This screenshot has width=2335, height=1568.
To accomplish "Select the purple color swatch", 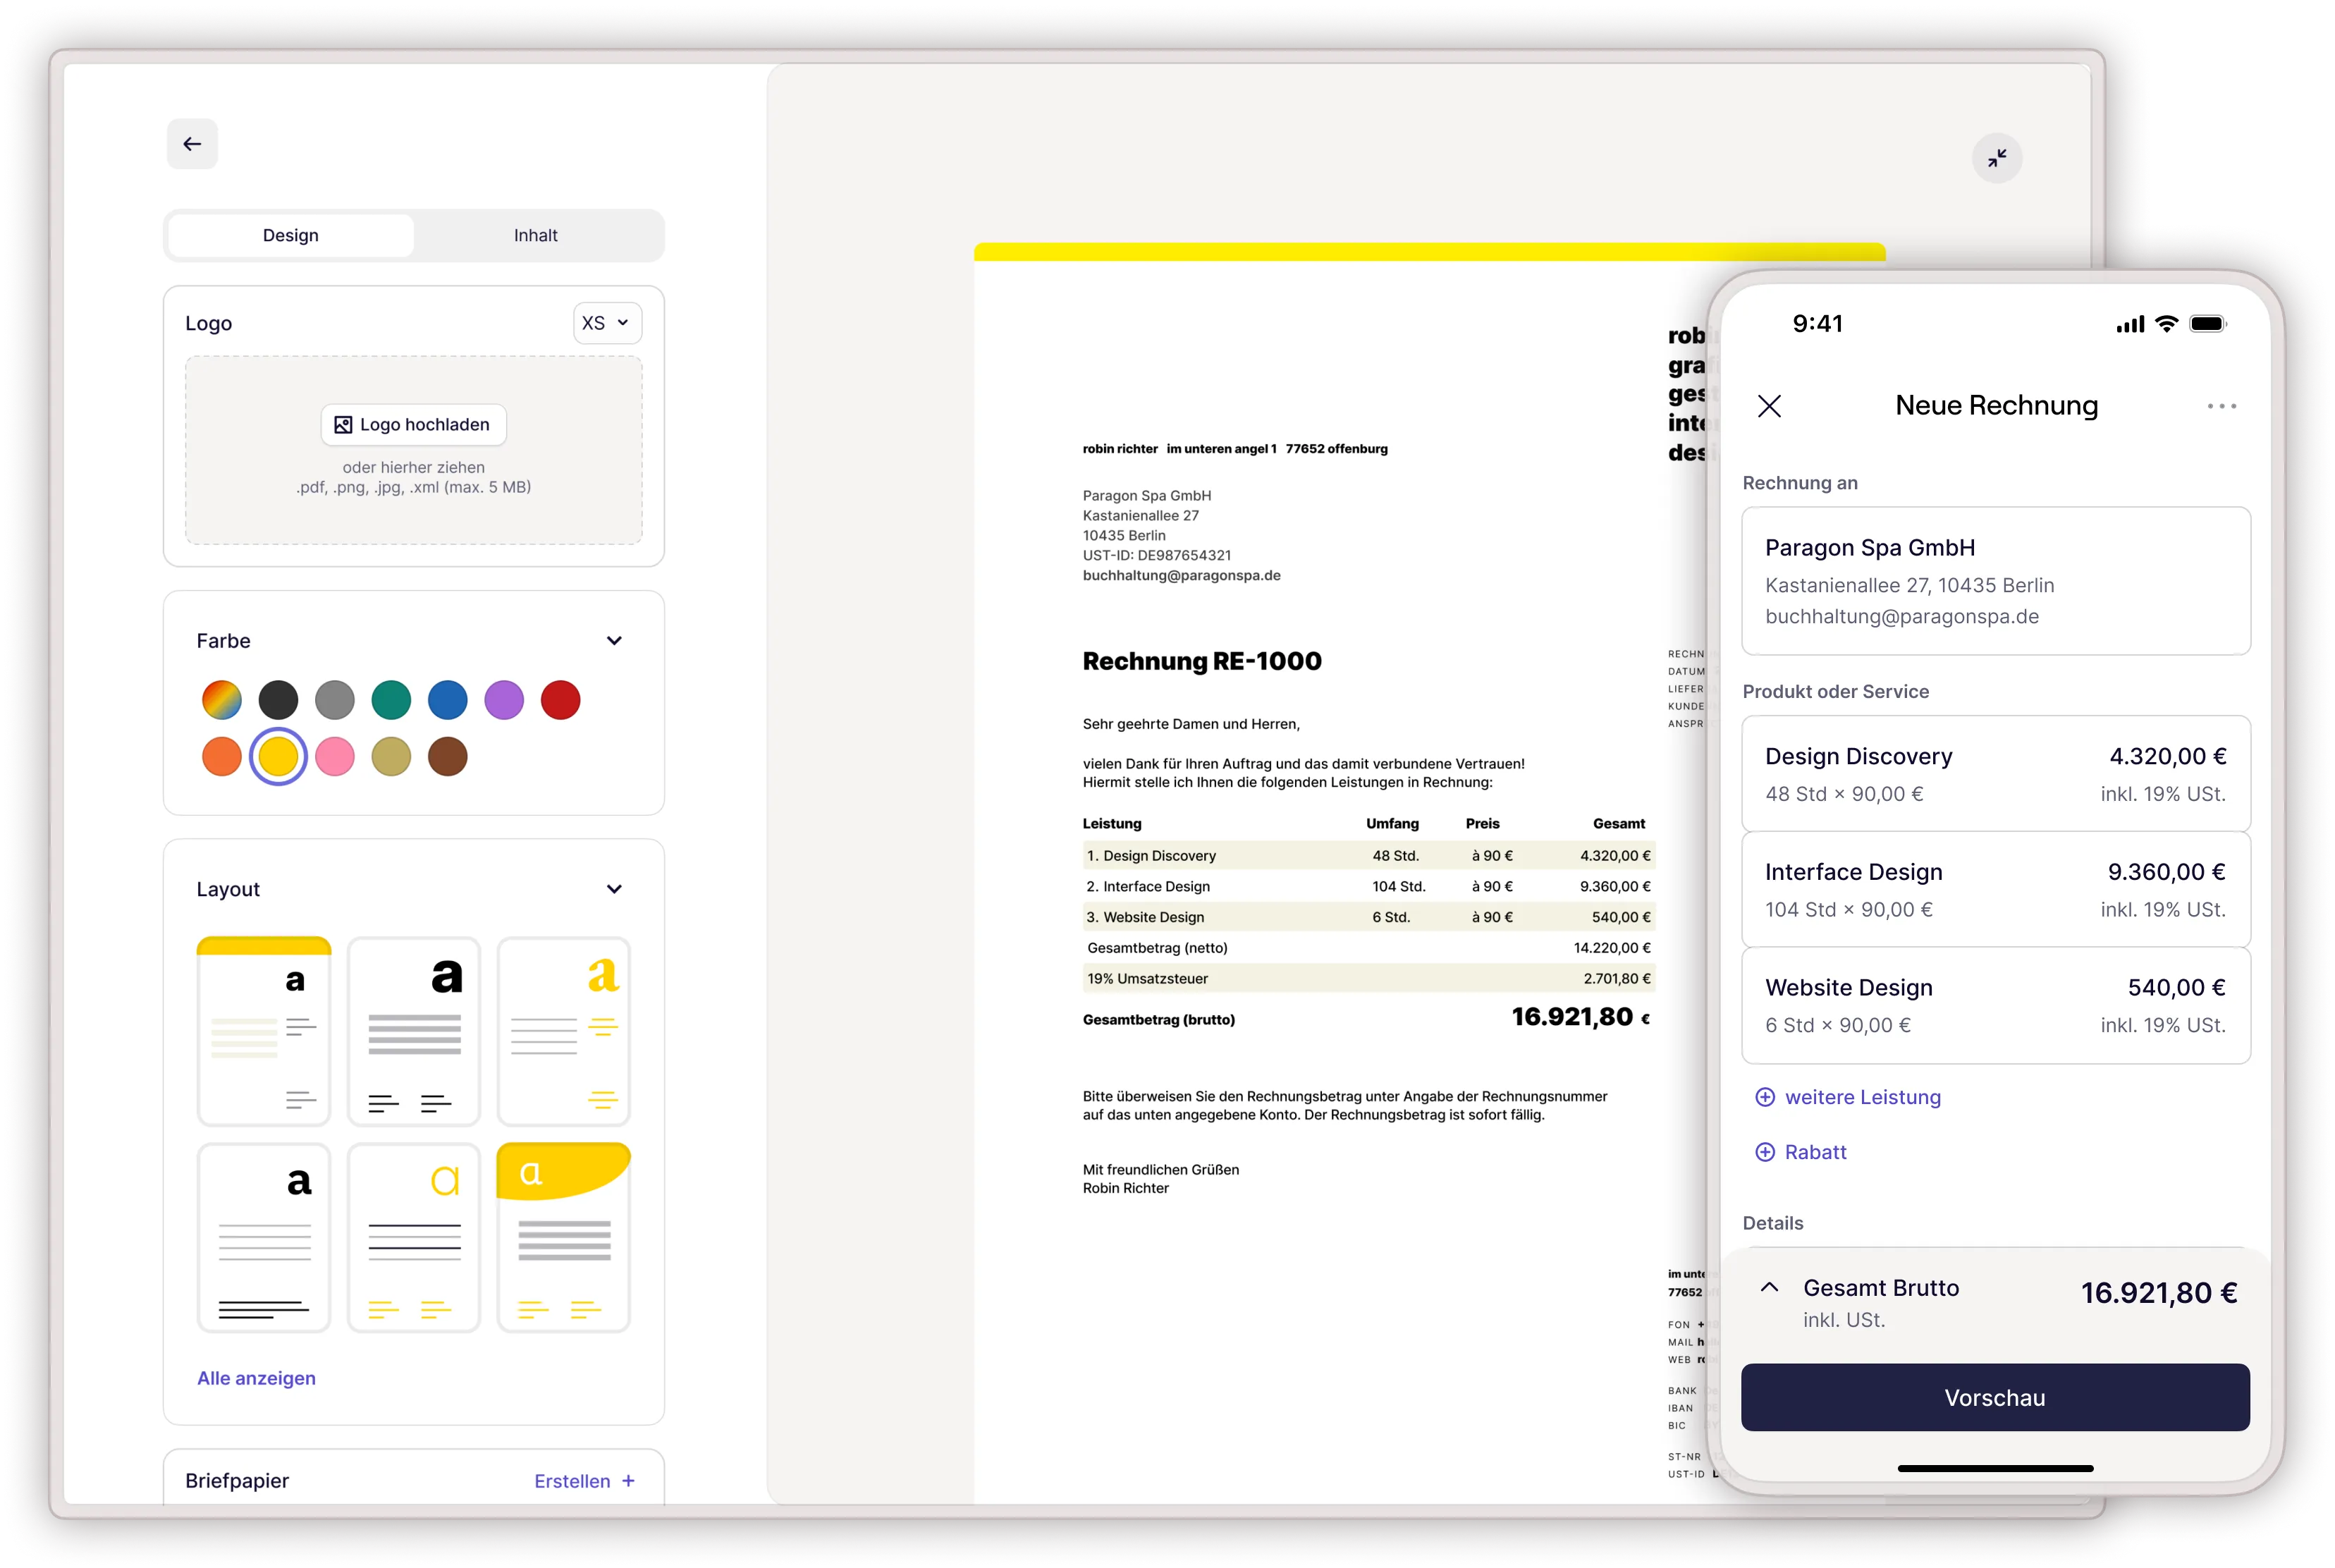I will [504, 700].
